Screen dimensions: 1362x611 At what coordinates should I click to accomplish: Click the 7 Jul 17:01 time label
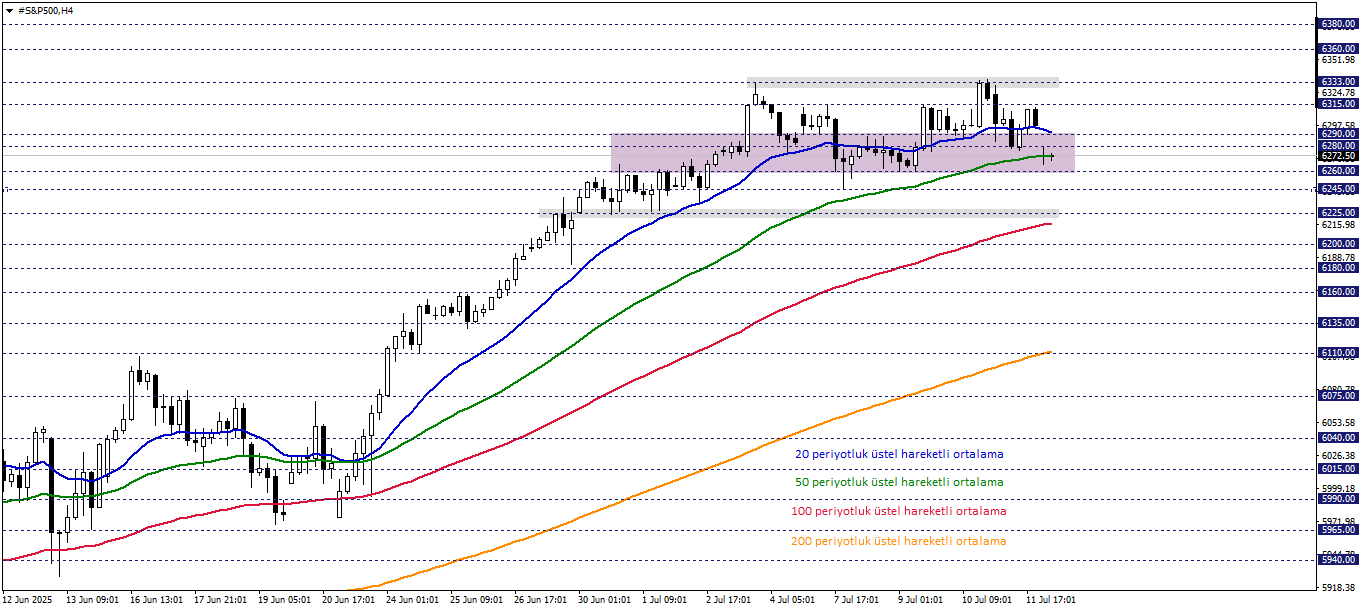(x=857, y=600)
